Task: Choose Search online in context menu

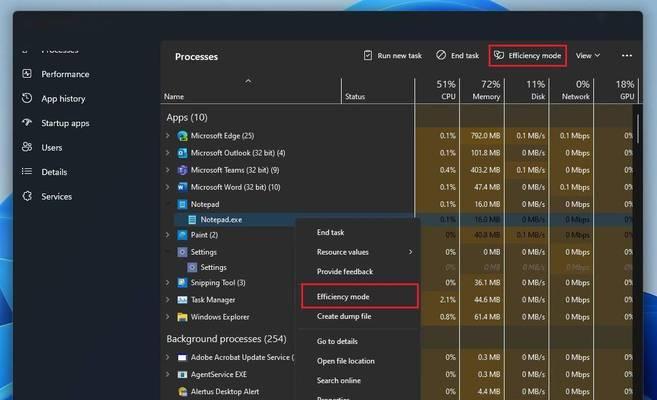Action: click(x=339, y=380)
